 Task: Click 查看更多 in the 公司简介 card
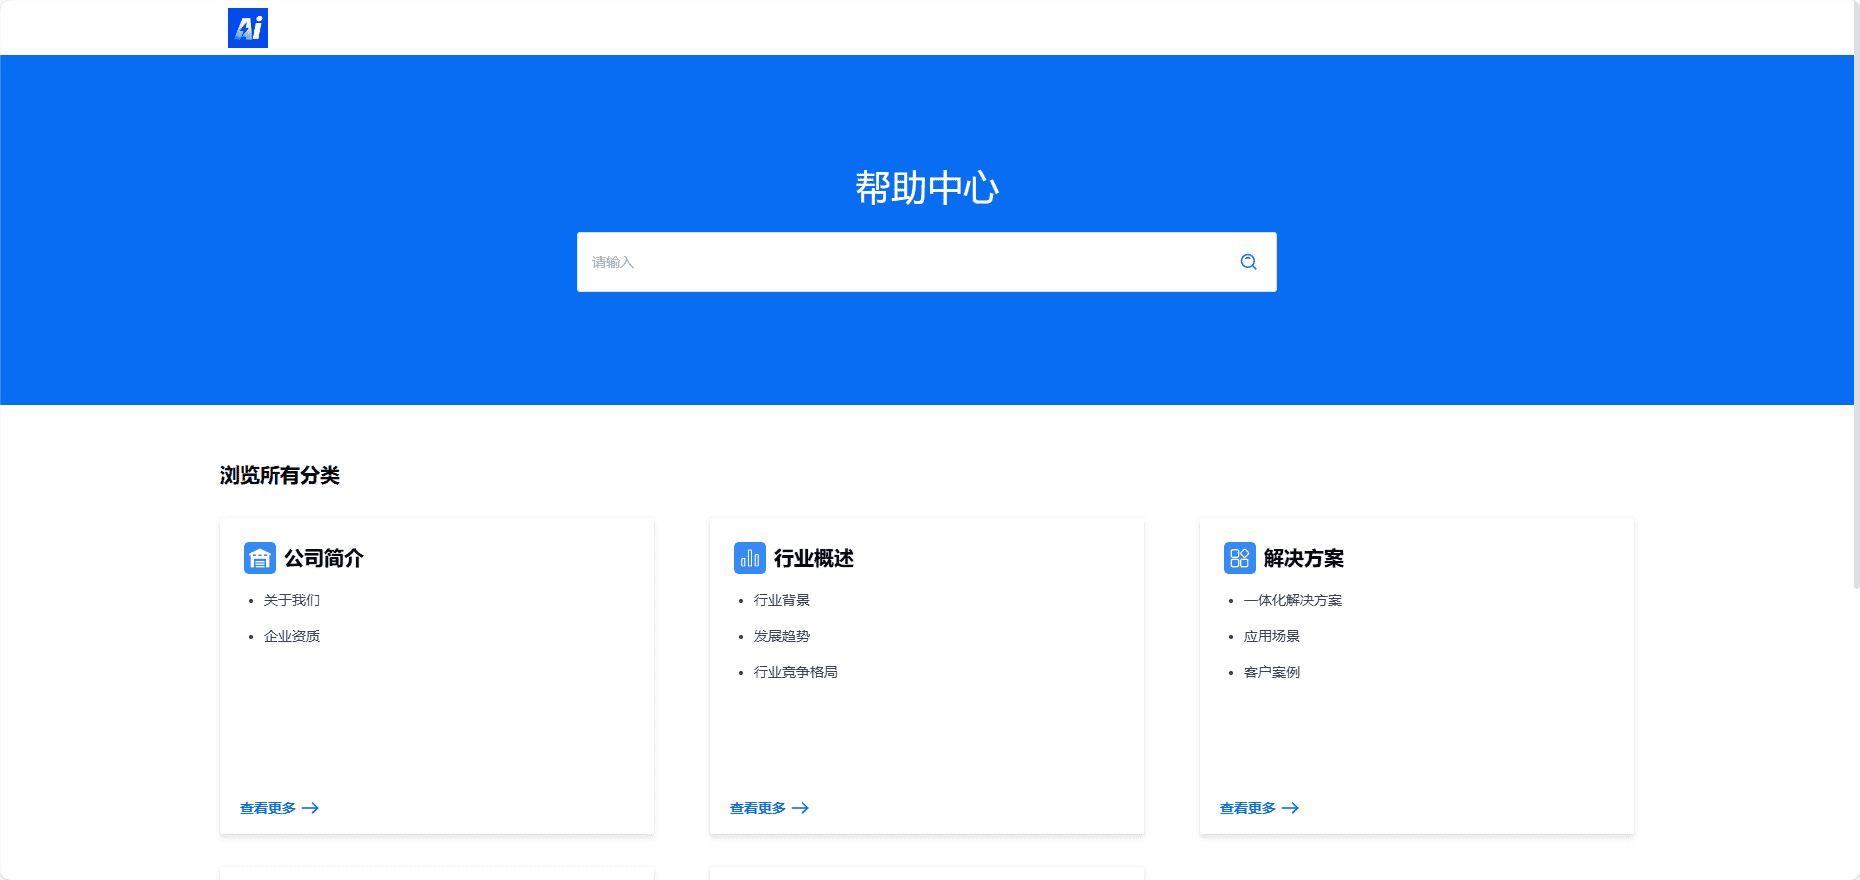tap(279, 808)
